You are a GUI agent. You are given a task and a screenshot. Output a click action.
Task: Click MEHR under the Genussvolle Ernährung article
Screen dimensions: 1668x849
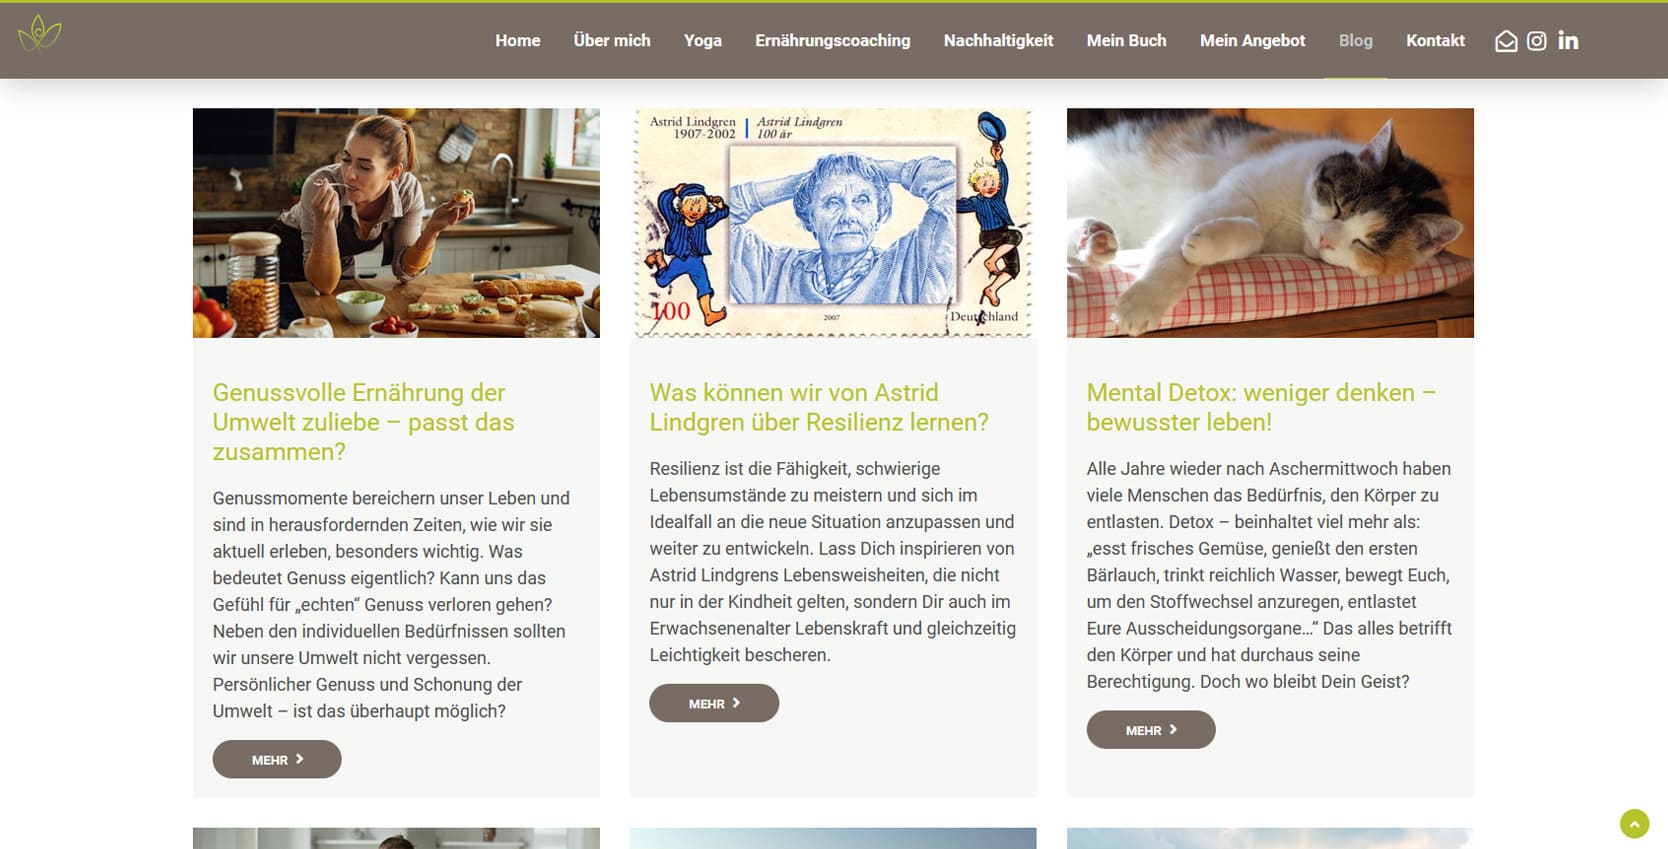pyautogui.click(x=277, y=760)
